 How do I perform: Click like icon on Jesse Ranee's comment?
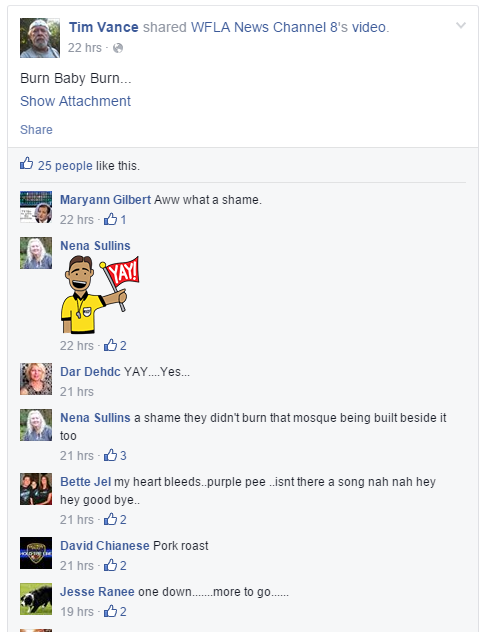pyautogui.click(x=110, y=611)
